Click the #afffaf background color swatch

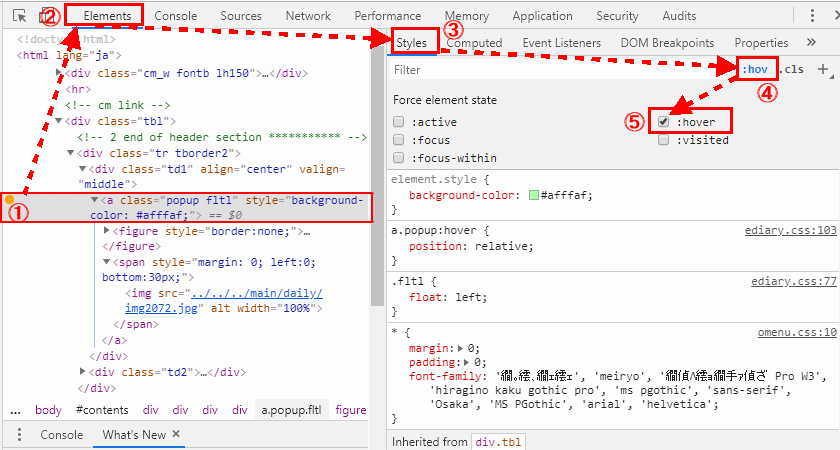[x=534, y=195]
